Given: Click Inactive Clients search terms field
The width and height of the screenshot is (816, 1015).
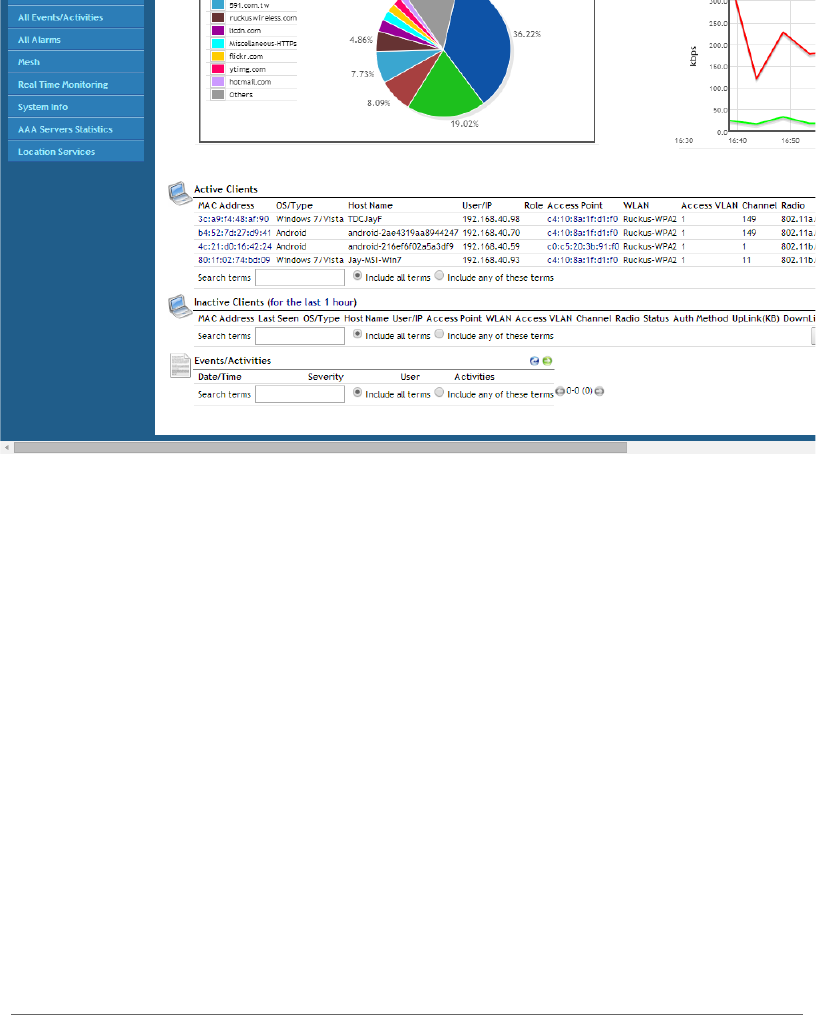Looking at the screenshot, I should click(300, 336).
